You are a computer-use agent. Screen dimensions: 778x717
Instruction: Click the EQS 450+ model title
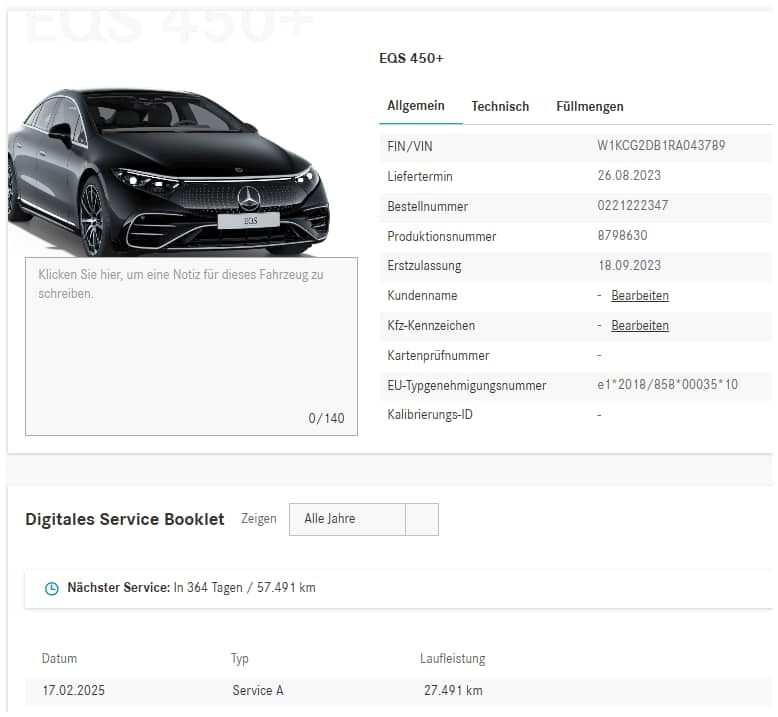coord(411,58)
